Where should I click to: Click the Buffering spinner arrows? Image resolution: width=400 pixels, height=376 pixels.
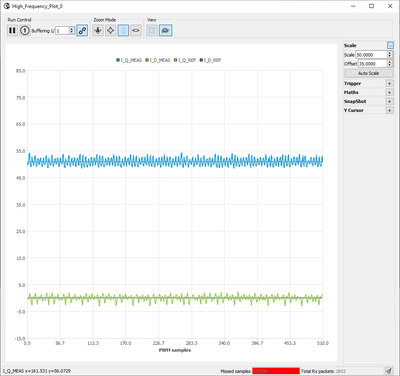click(72, 31)
